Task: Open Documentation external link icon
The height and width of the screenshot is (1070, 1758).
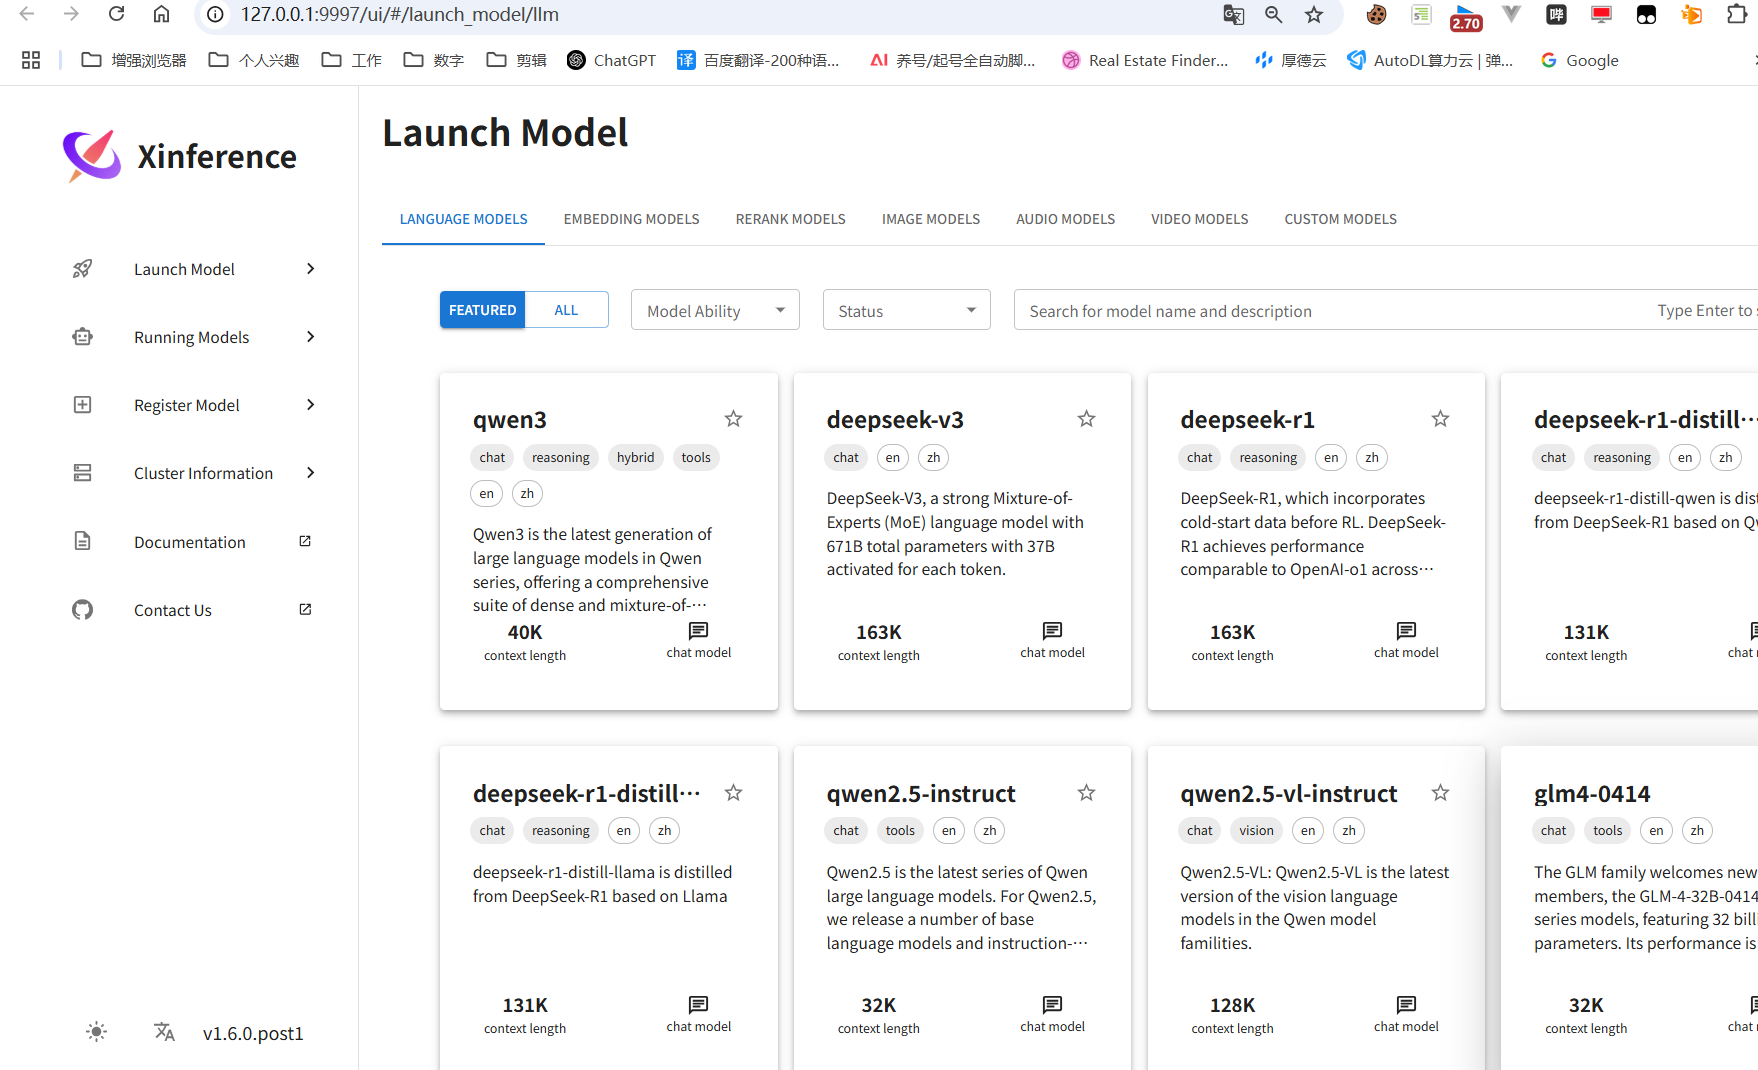Action: [306, 541]
